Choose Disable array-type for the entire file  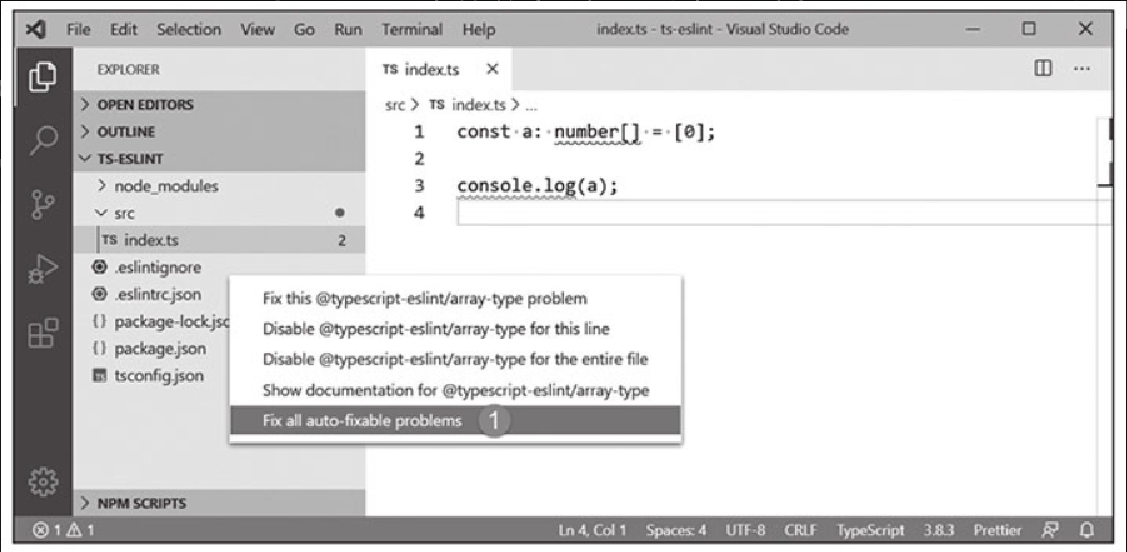tap(455, 359)
